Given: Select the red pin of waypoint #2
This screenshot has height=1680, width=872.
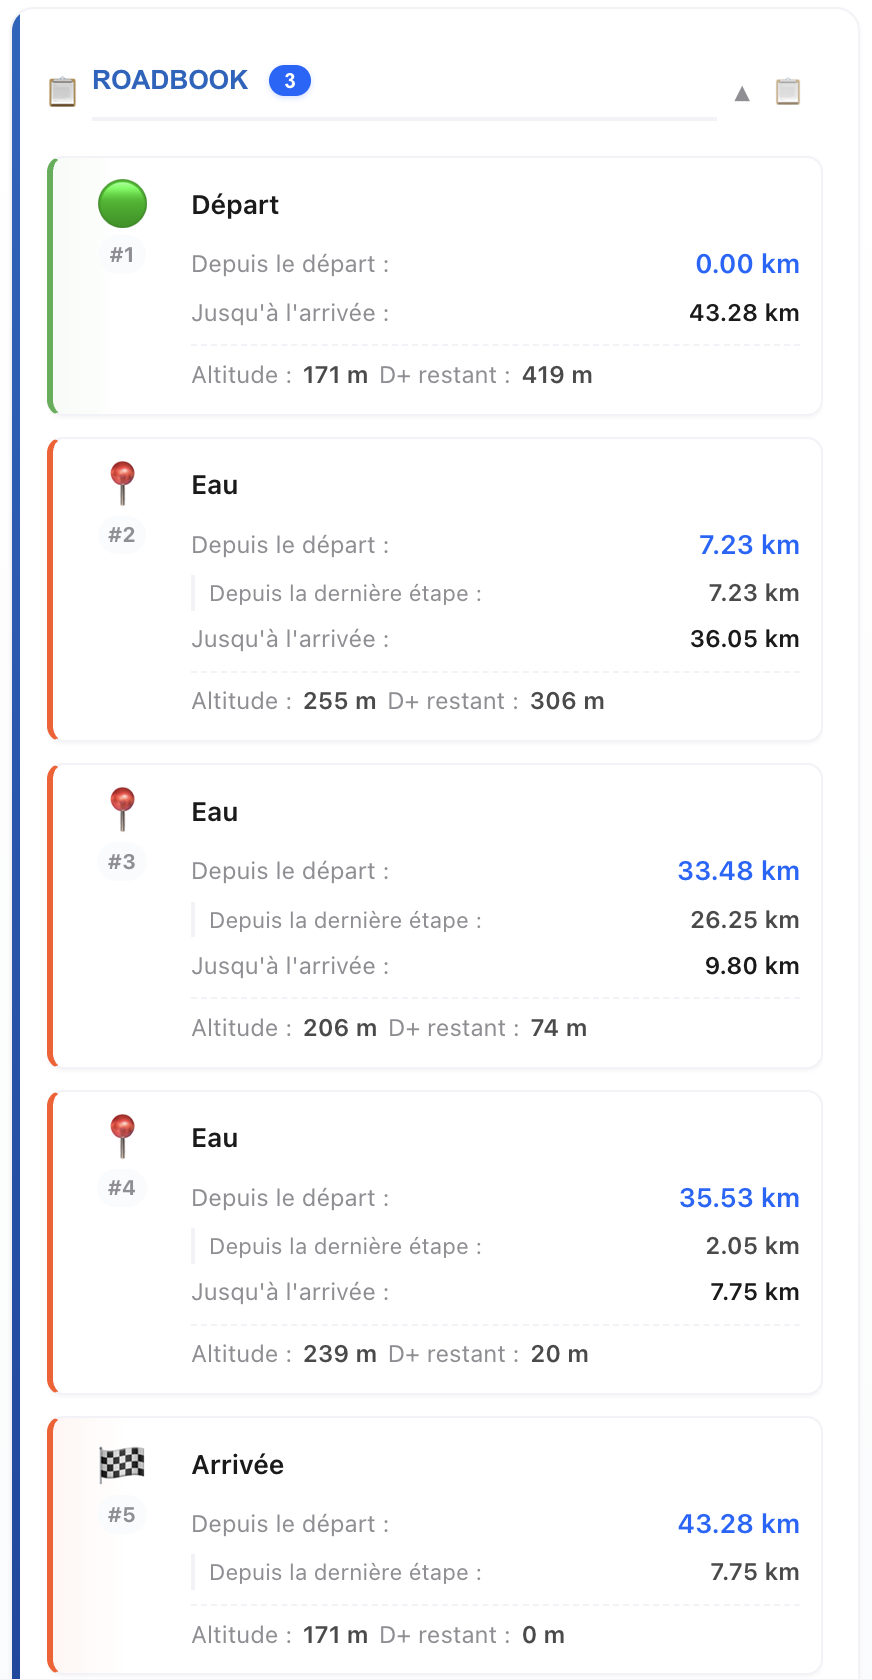Looking at the screenshot, I should tap(122, 482).
